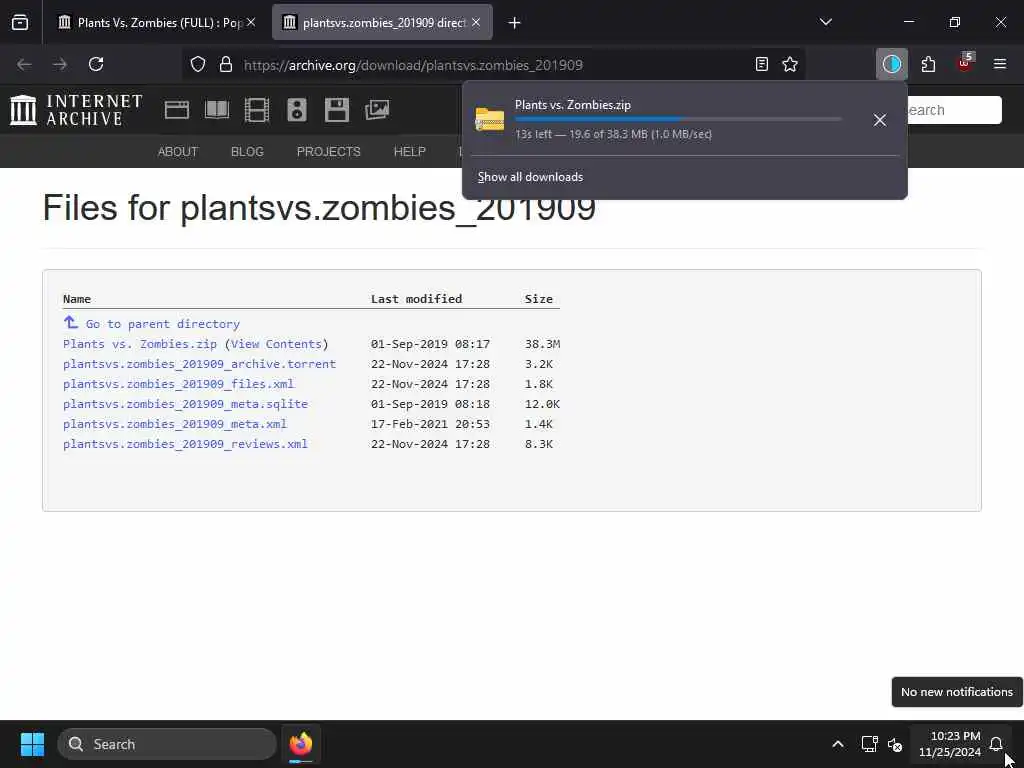Open plantsvs.zombies_201909_archive.torrent link

[199, 364]
